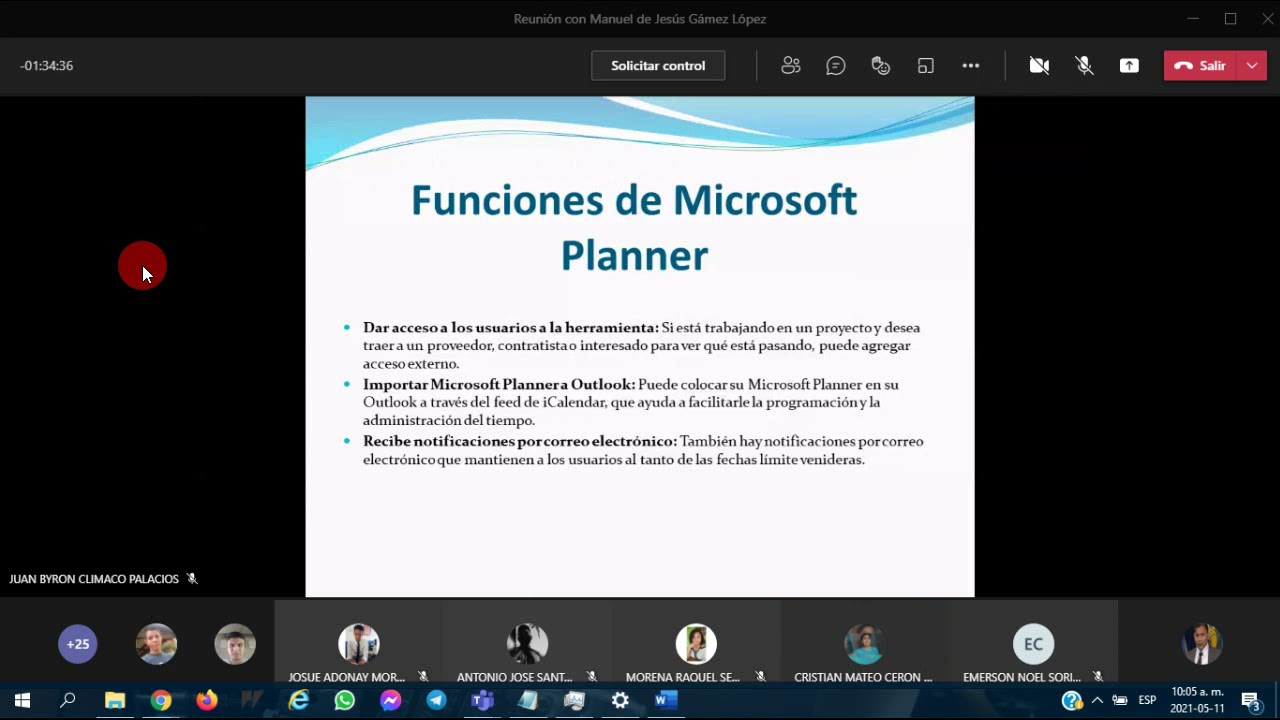Open reactions and raise hand icon
1280x720 pixels.
click(881, 66)
